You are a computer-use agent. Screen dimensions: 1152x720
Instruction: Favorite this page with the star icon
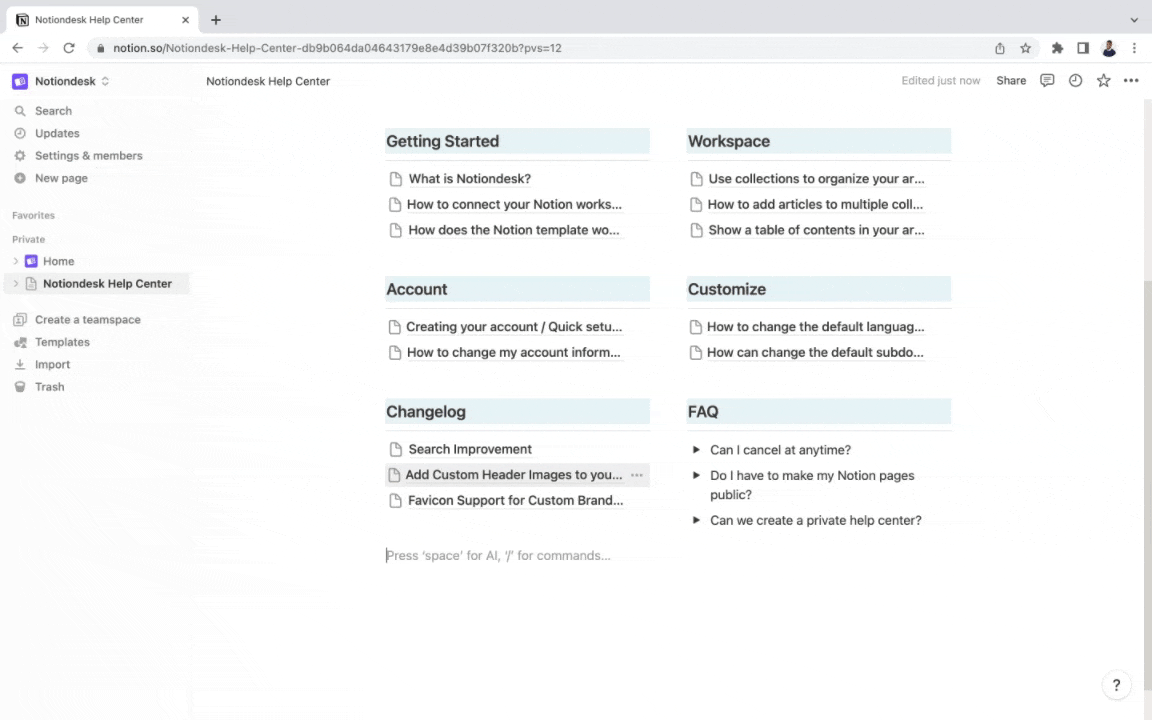[1104, 81]
